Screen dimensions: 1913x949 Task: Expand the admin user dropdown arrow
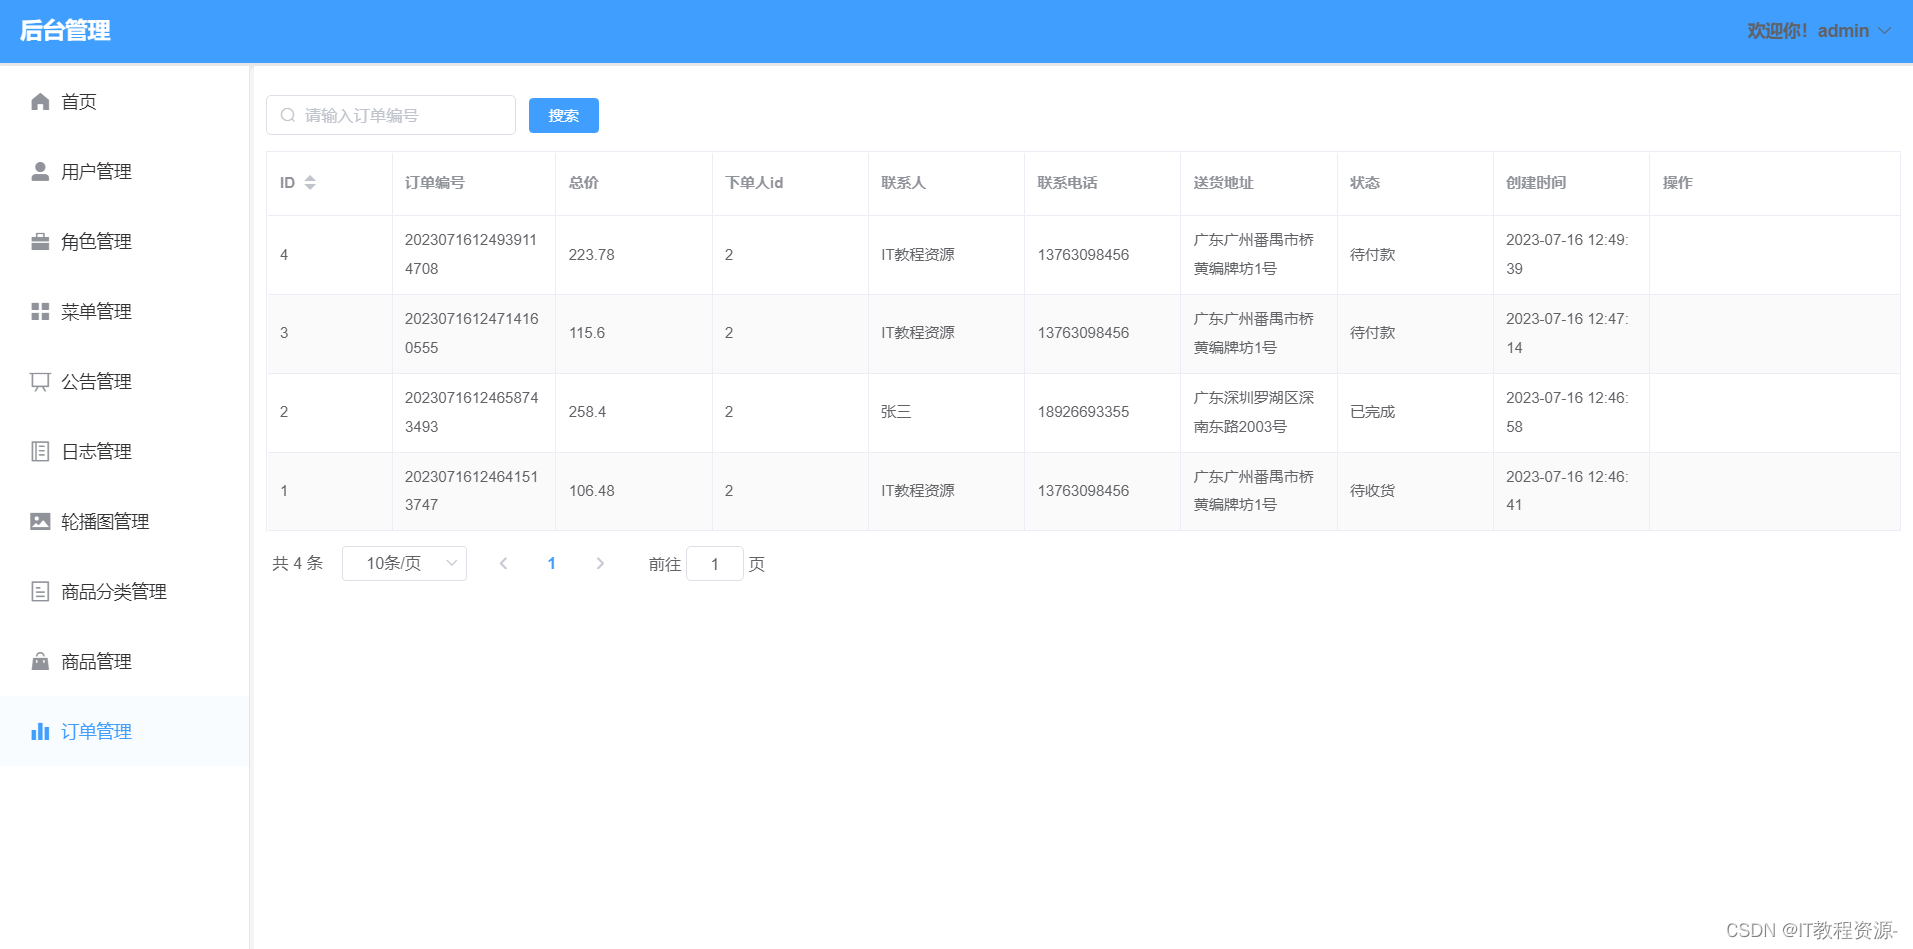point(1885,31)
